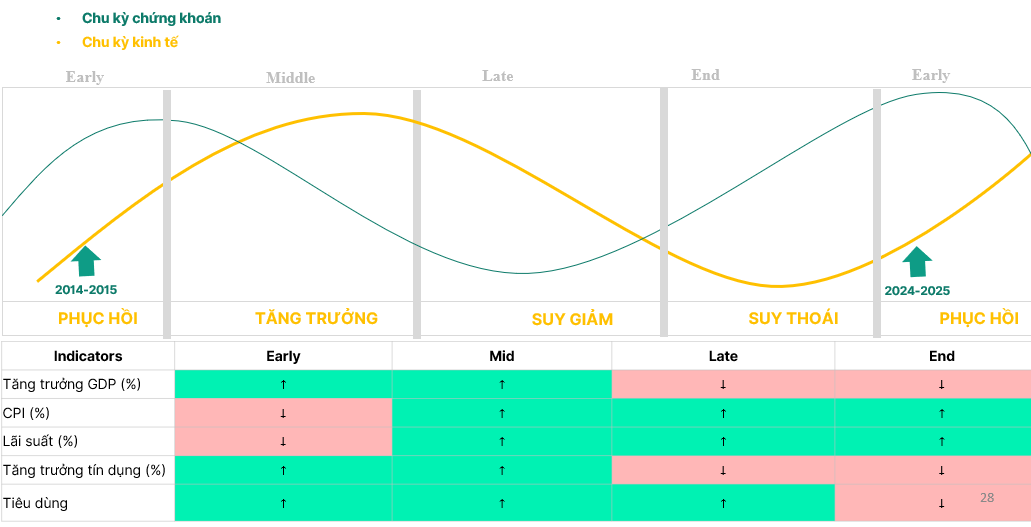Select the Chu kỳ kinh tế legend entry
Screen dimensions: 1031x527
pos(130,42)
